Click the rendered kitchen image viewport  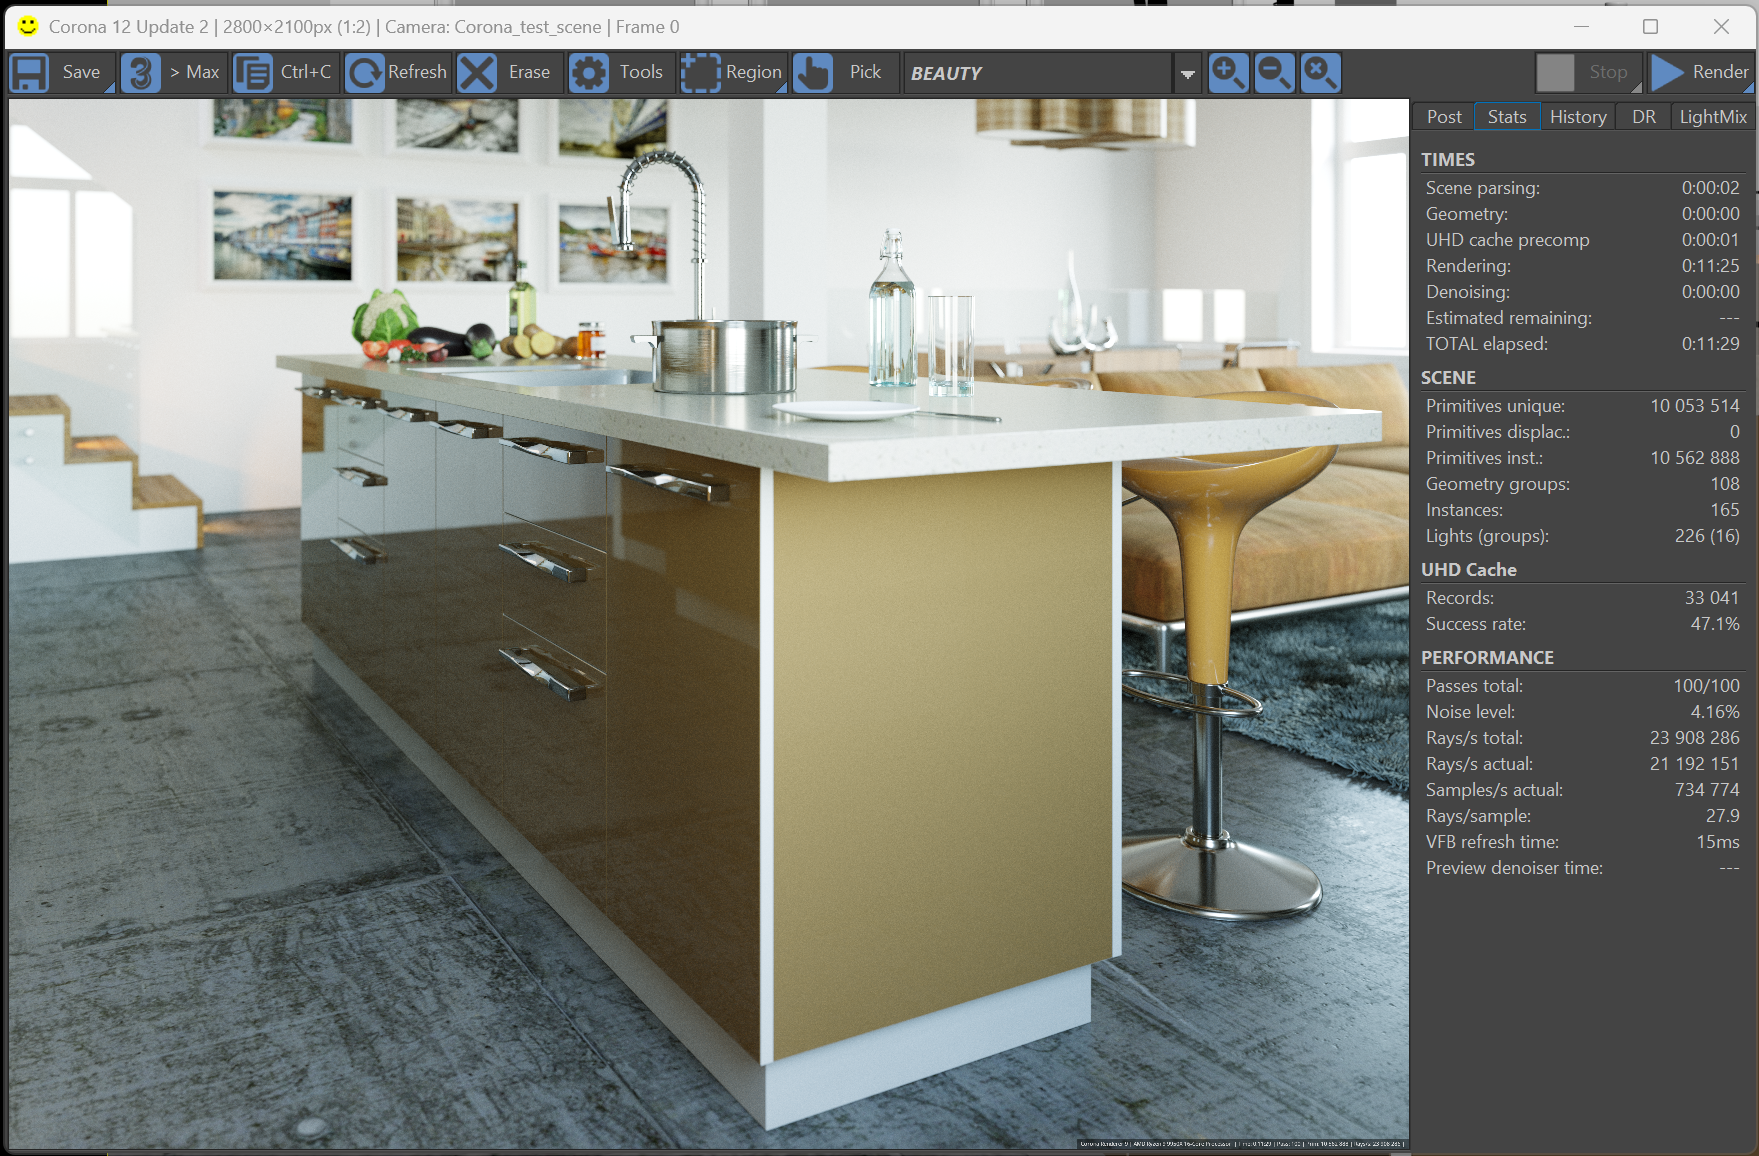click(709, 624)
